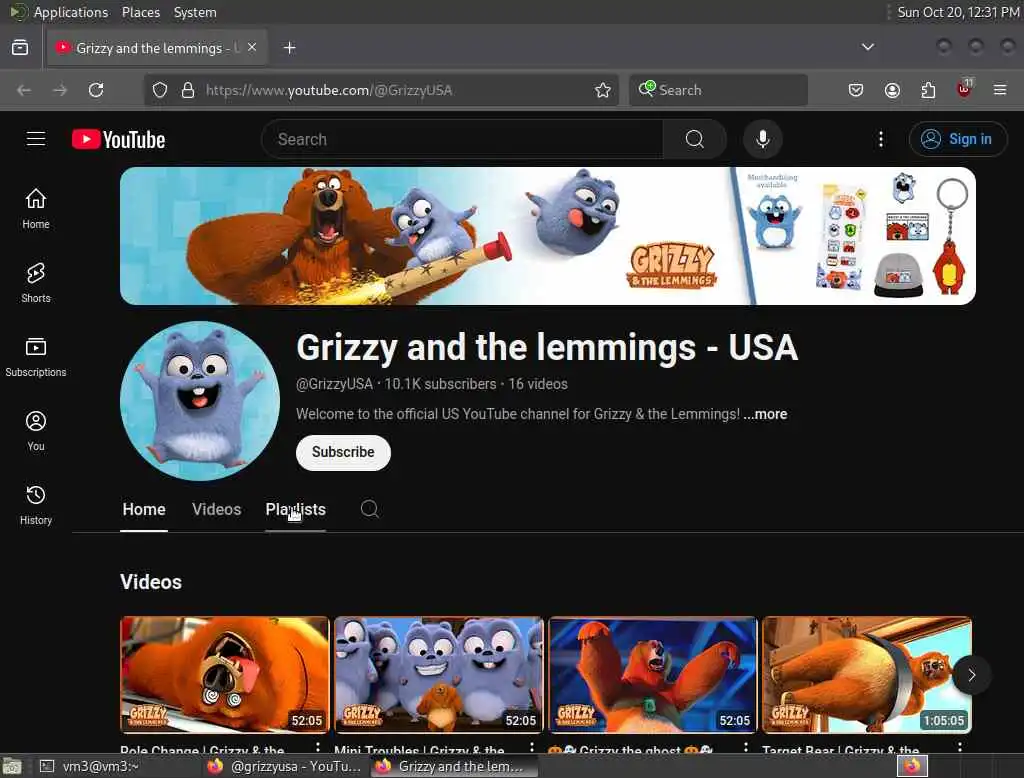Expand channel description with ...more

(765, 414)
